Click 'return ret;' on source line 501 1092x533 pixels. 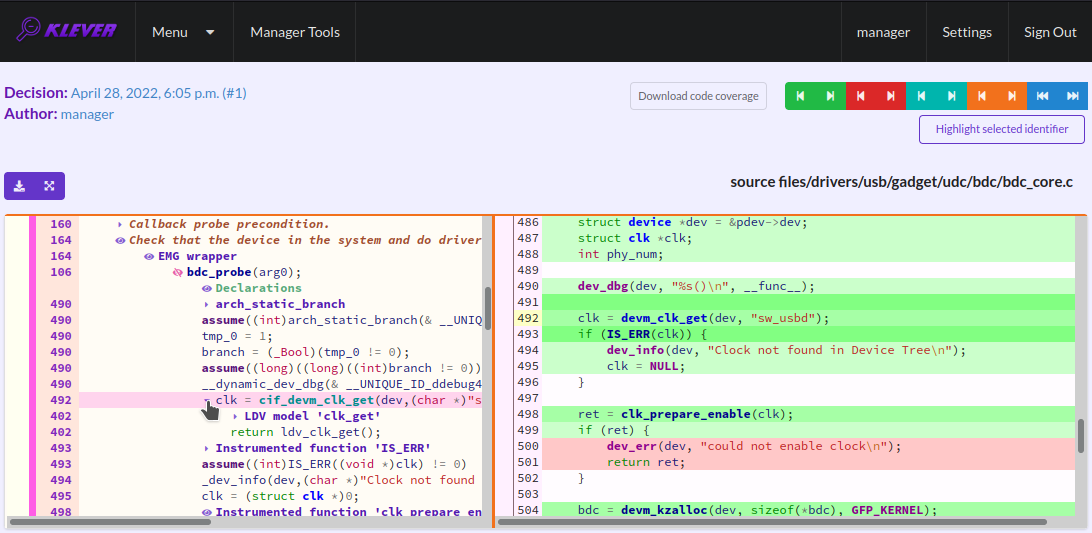click(646, 463)
